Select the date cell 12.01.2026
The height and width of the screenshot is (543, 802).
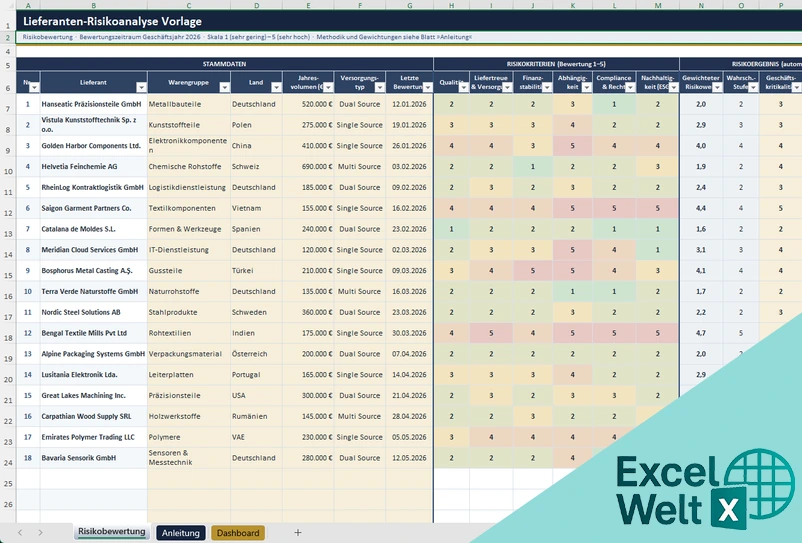[409, 104]
